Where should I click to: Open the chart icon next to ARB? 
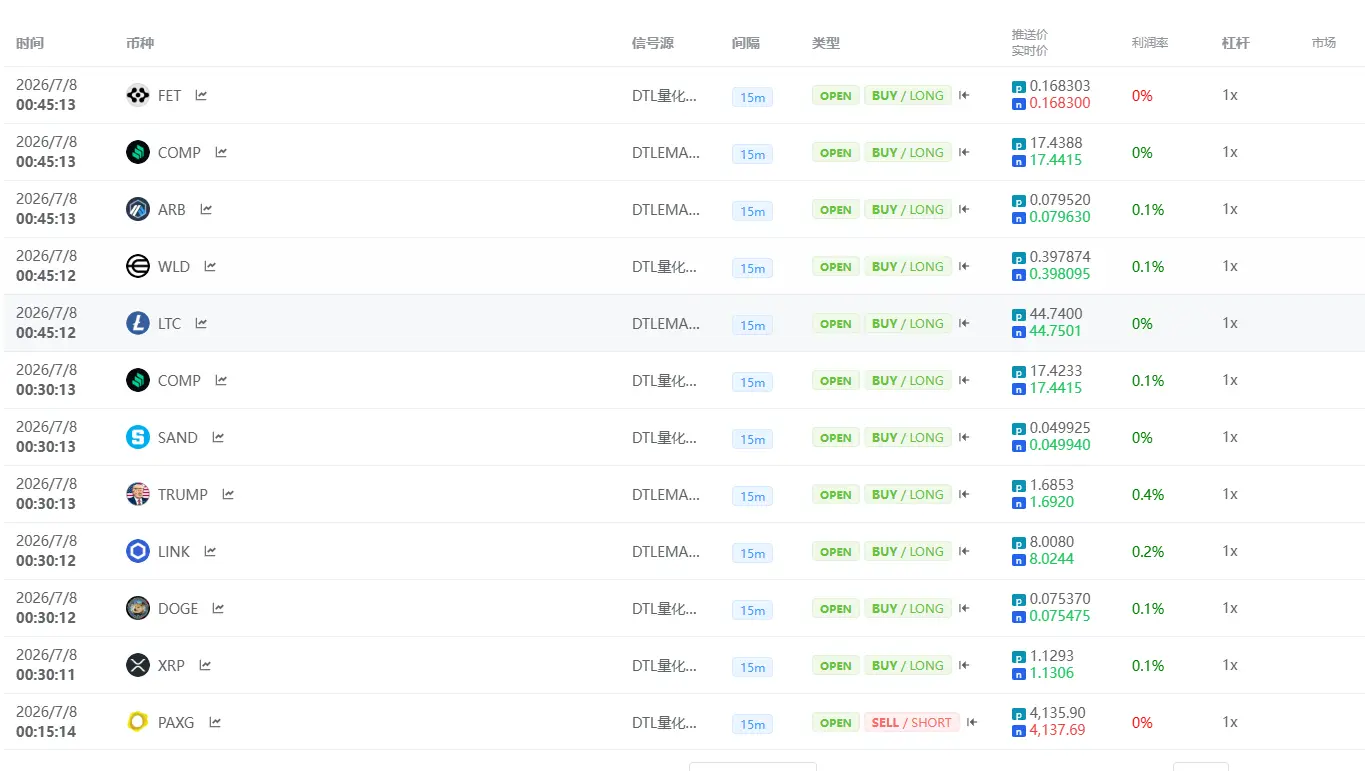(206, 209)
